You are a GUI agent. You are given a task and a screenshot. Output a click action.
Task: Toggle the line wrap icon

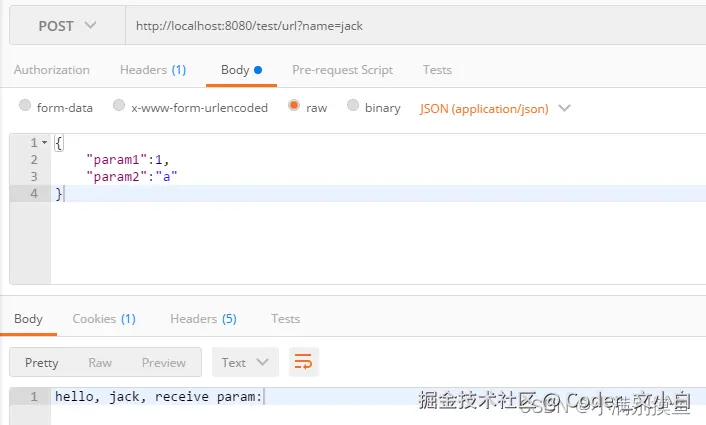tap(303, 362)
